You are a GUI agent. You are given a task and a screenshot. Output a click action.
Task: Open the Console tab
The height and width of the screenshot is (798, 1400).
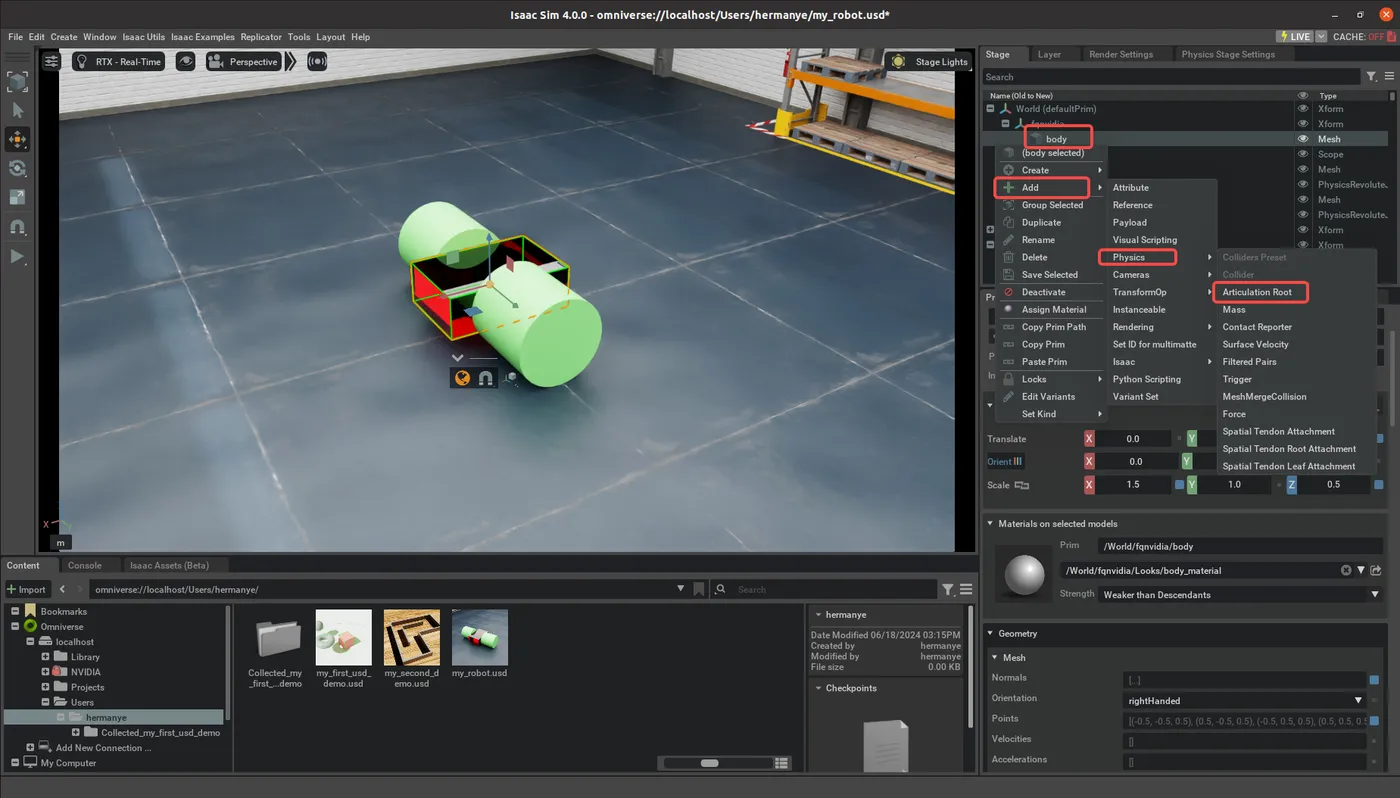(84, 565)
